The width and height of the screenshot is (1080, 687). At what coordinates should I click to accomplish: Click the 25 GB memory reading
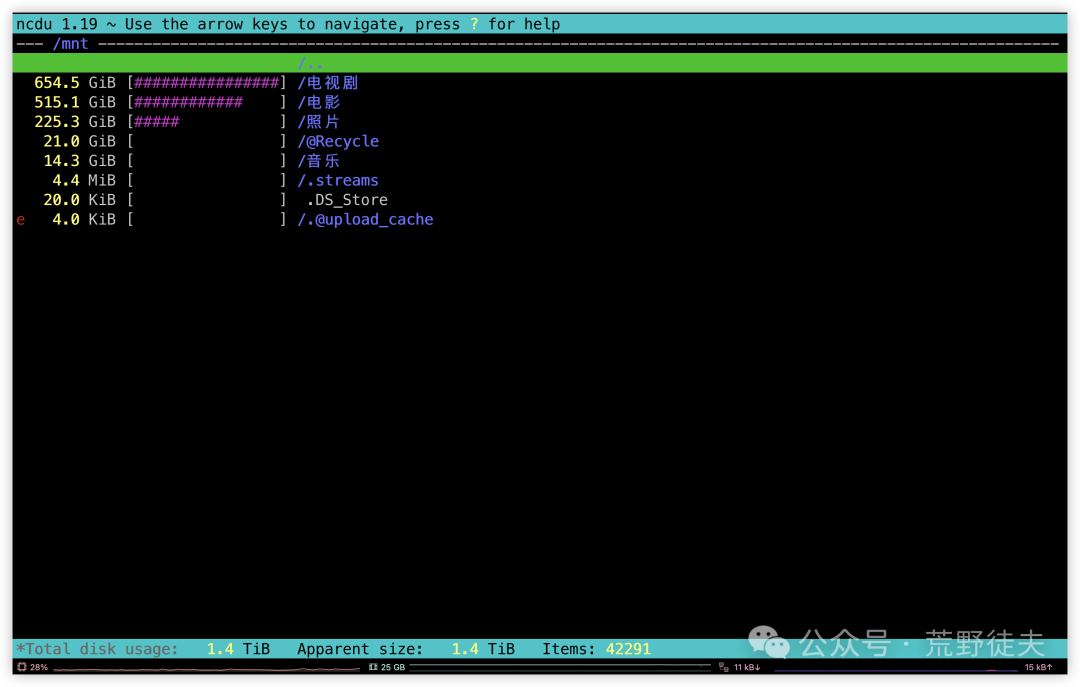393,667
